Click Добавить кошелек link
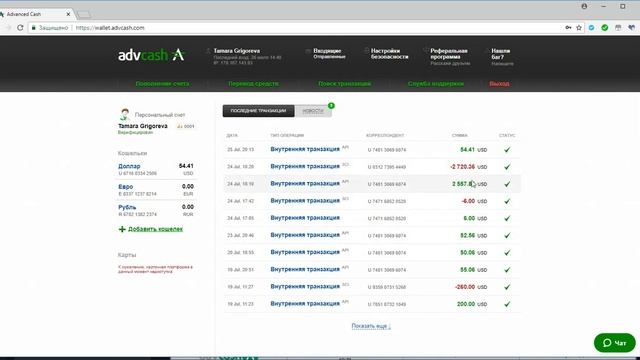Viewport: 640px width, 360px height. 156,229
